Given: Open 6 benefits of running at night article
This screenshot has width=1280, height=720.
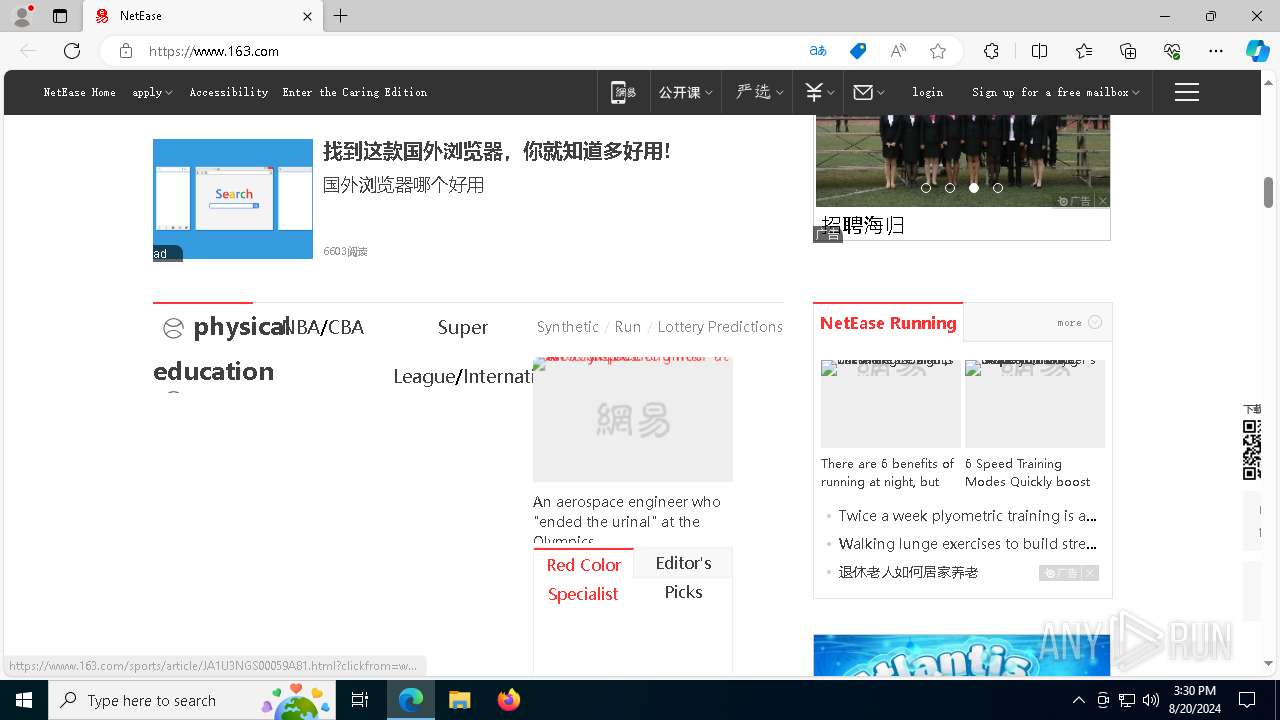Looking at the screenshot, I should (888, 473).
